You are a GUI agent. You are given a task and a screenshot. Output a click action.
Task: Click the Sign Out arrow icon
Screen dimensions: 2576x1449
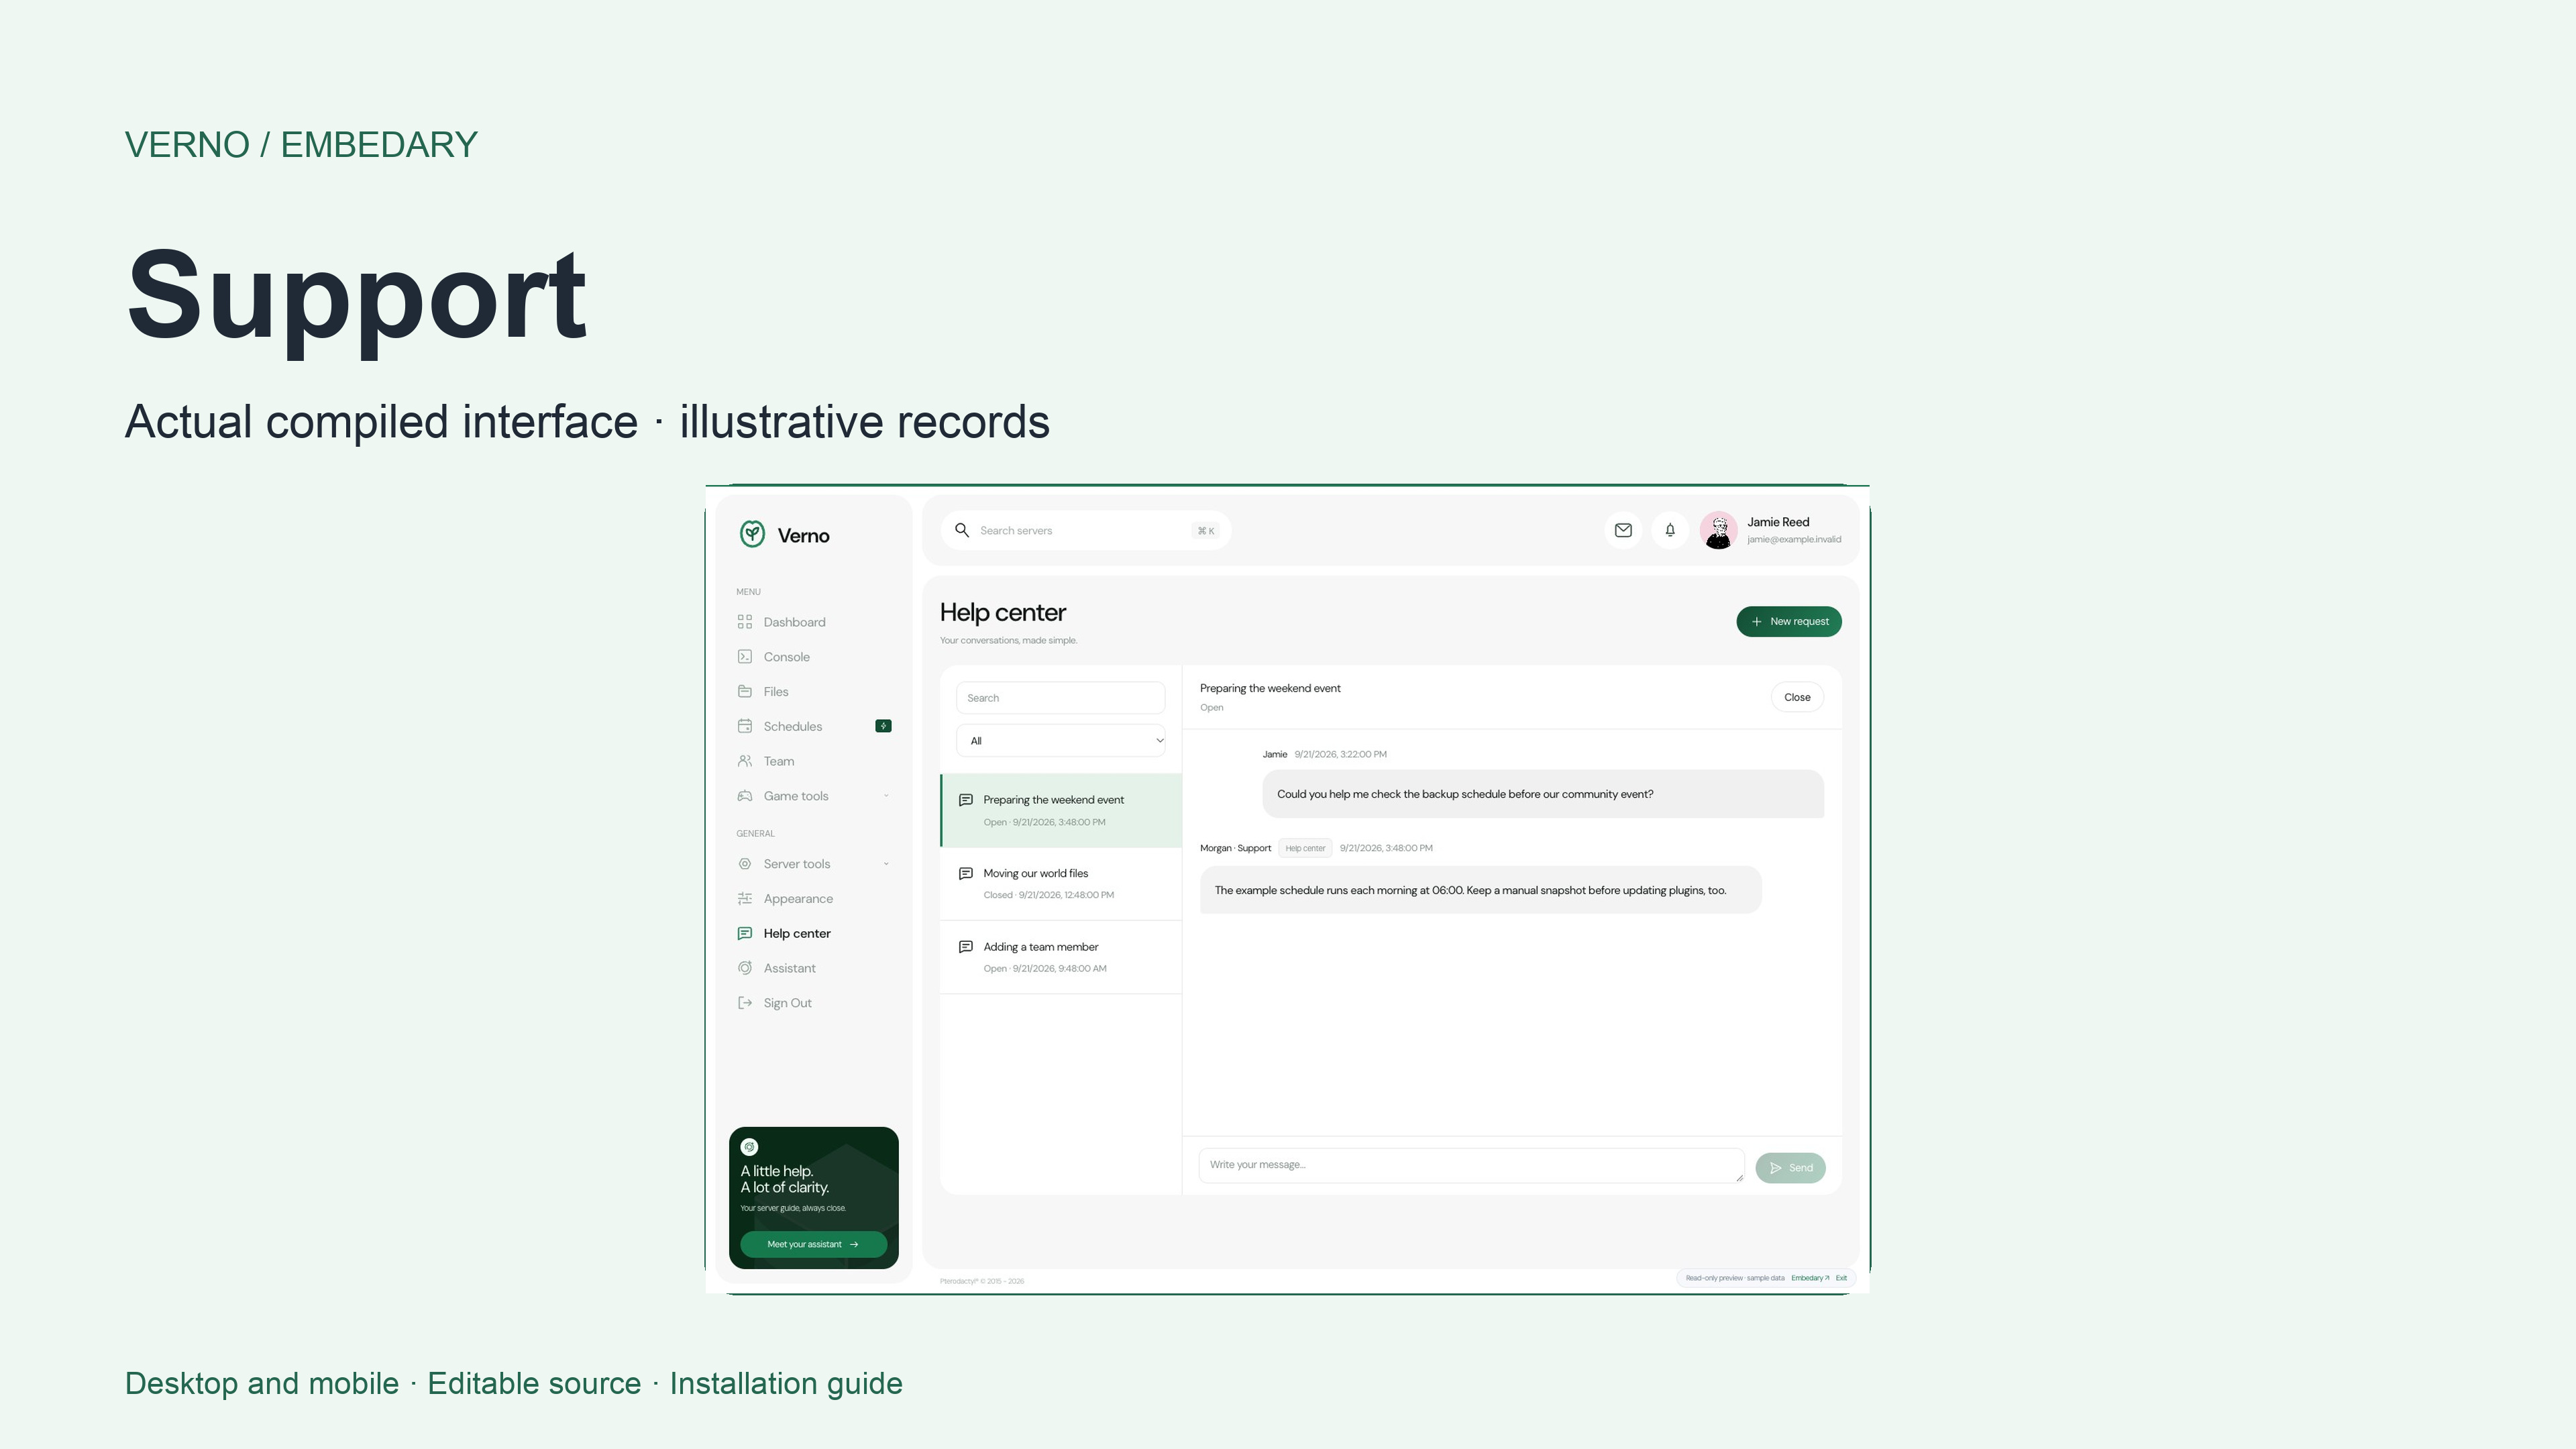745,1003
